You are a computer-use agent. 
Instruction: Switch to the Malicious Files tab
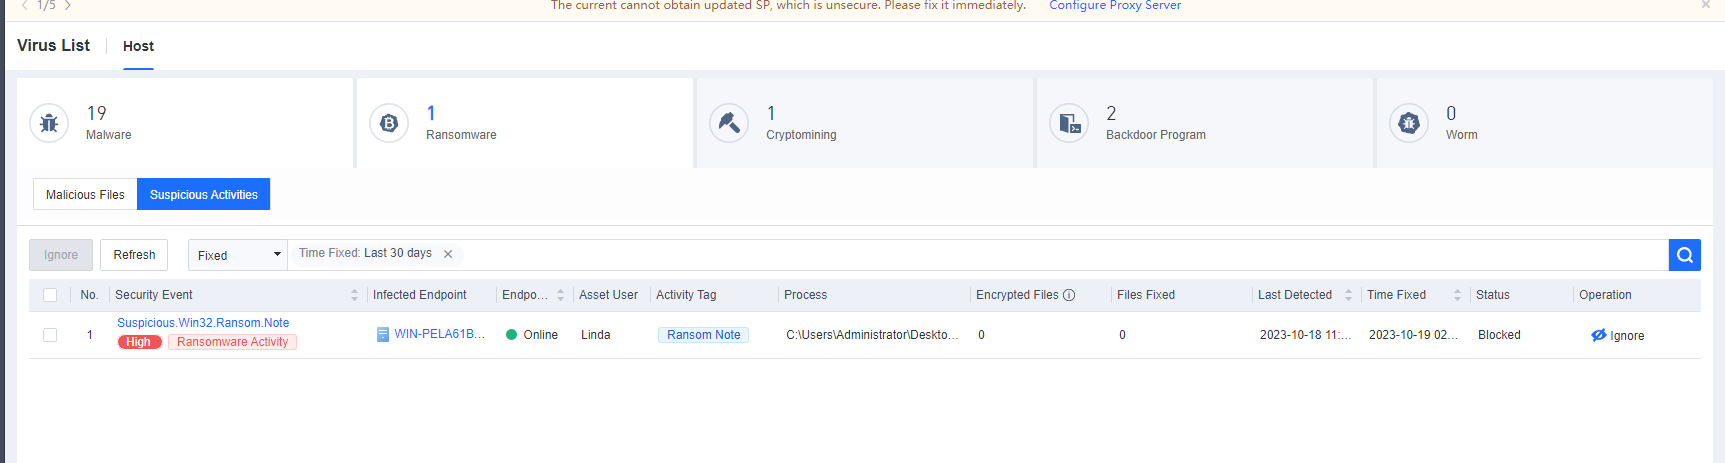point(85,195)
